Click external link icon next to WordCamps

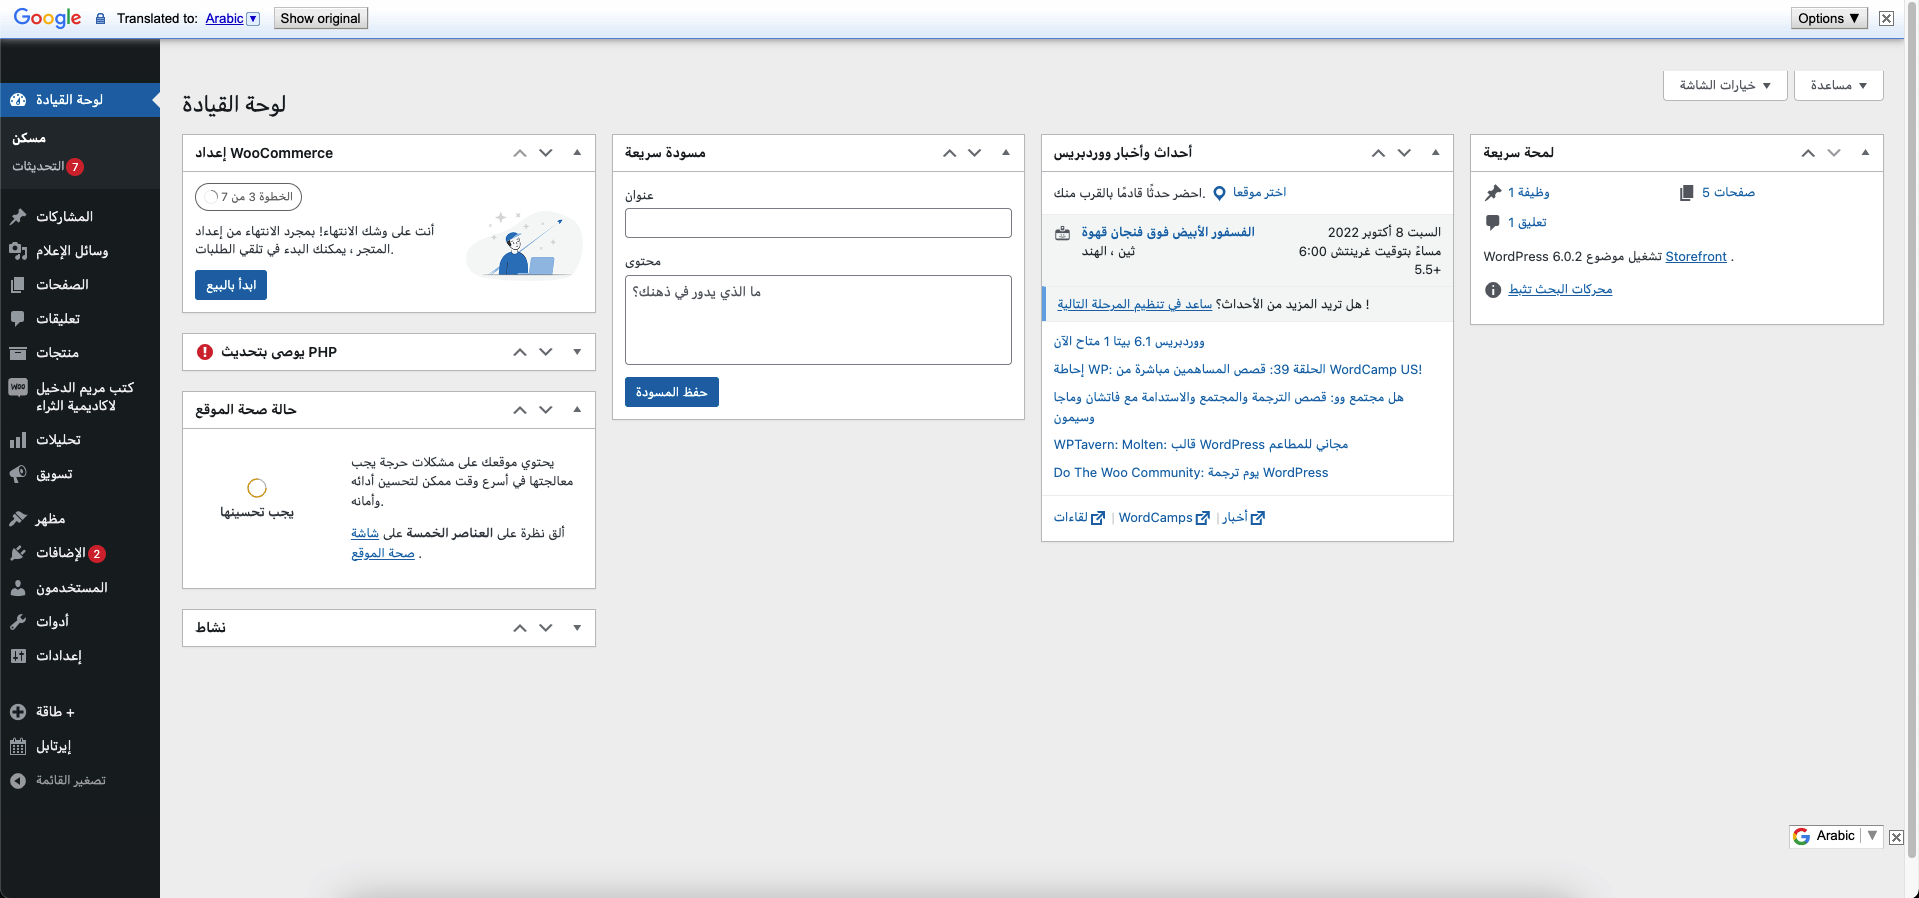(1203, 518)
